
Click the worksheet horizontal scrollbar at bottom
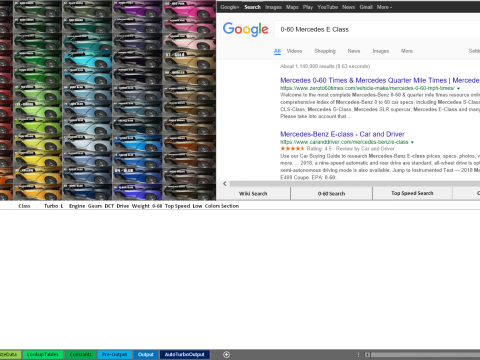pyautogui.click(x=425, y=355)
